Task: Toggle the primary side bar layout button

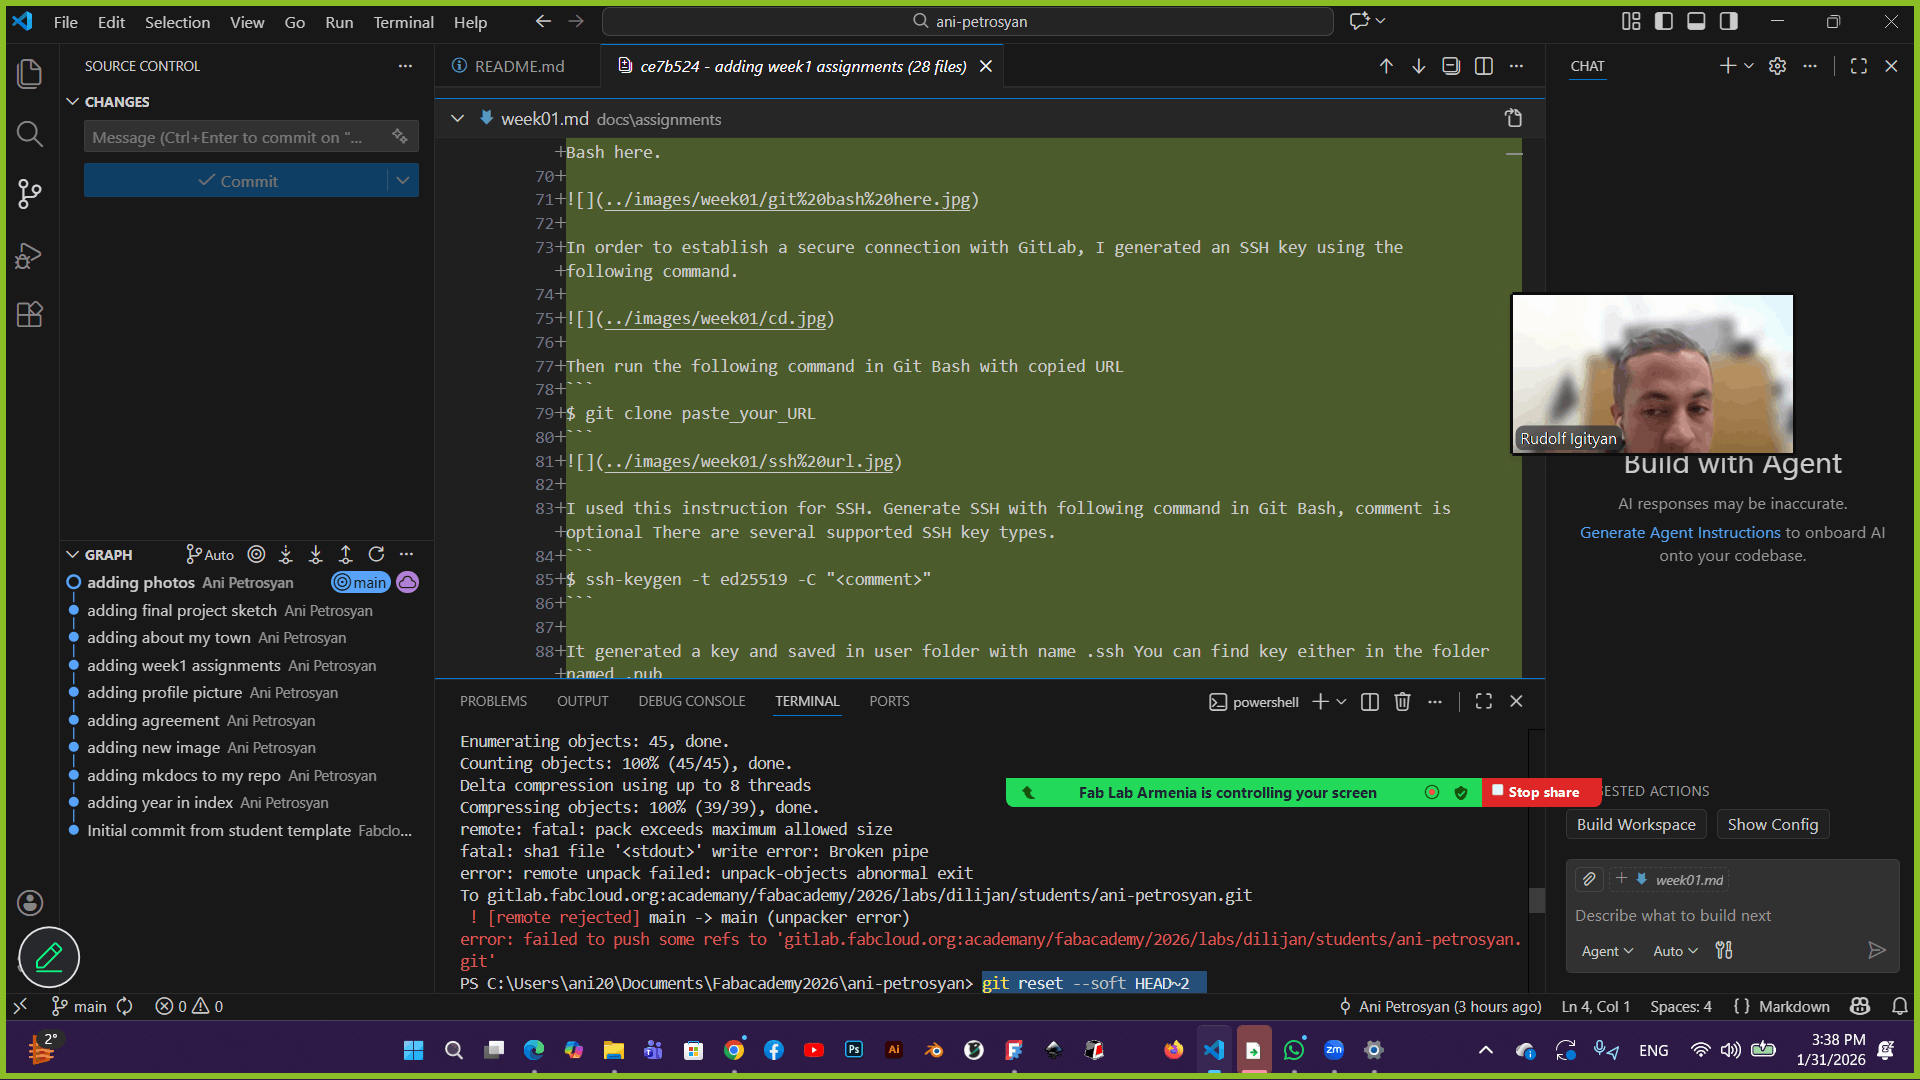Action: (1664, 21)
